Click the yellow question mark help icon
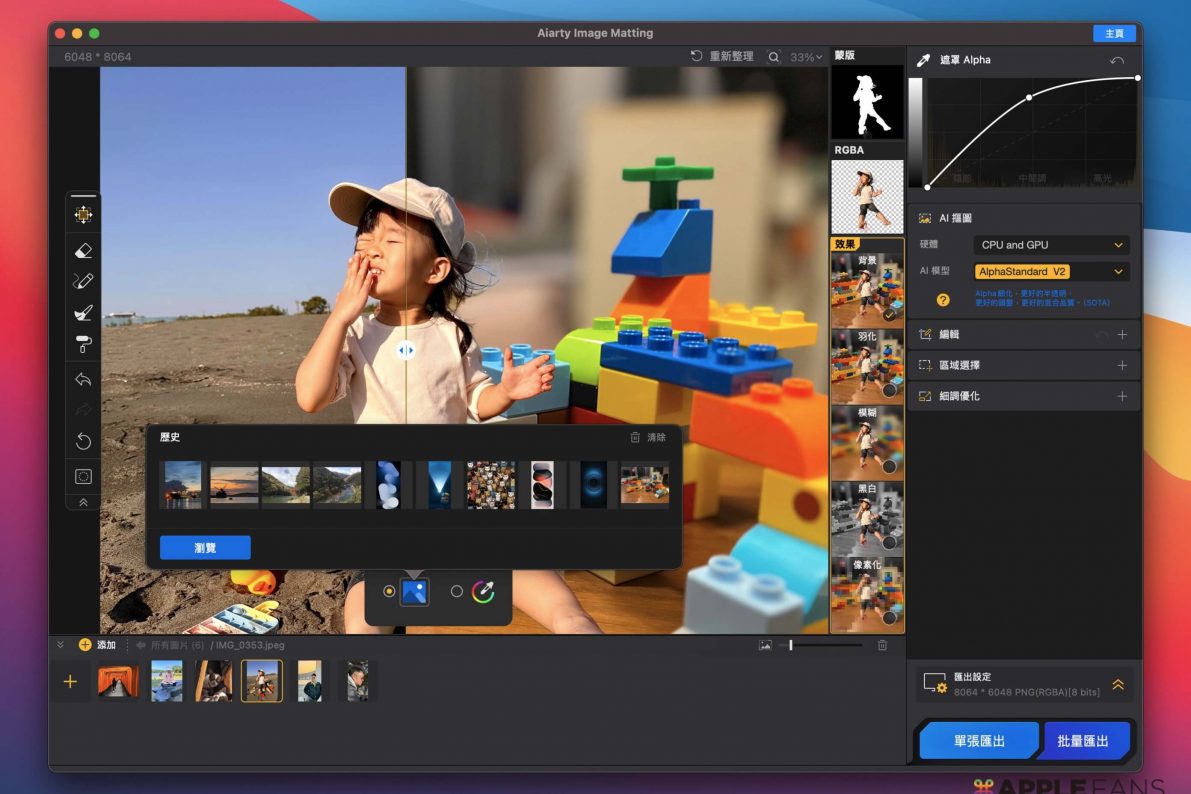The width and height of the screenshot is (1191, 794). click(942, 299)
